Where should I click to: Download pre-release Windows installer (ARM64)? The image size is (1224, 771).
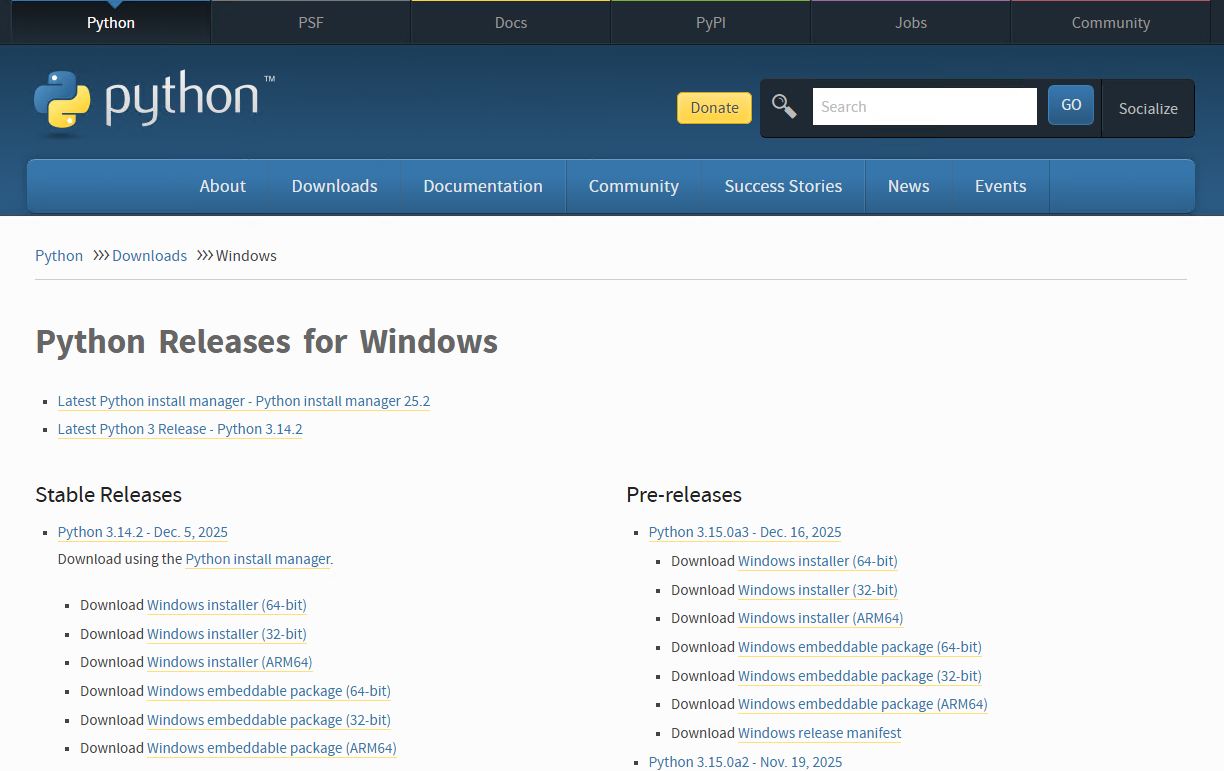pyautogui.click(x=821, y=618)
